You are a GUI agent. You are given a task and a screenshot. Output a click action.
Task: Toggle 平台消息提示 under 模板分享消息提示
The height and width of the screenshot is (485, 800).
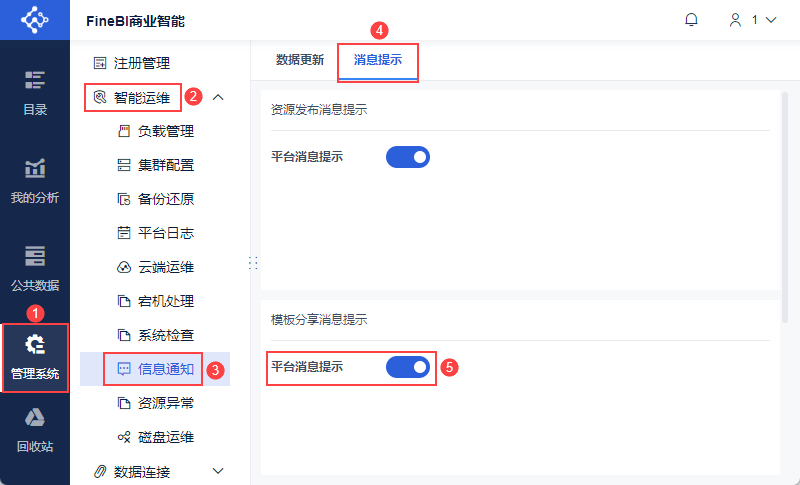(x=408, y=367)
